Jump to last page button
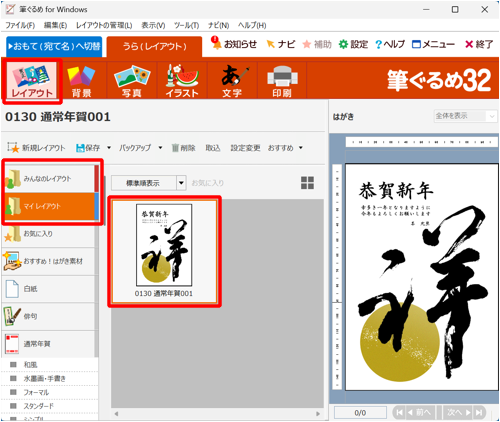 (x=479, y=413)
